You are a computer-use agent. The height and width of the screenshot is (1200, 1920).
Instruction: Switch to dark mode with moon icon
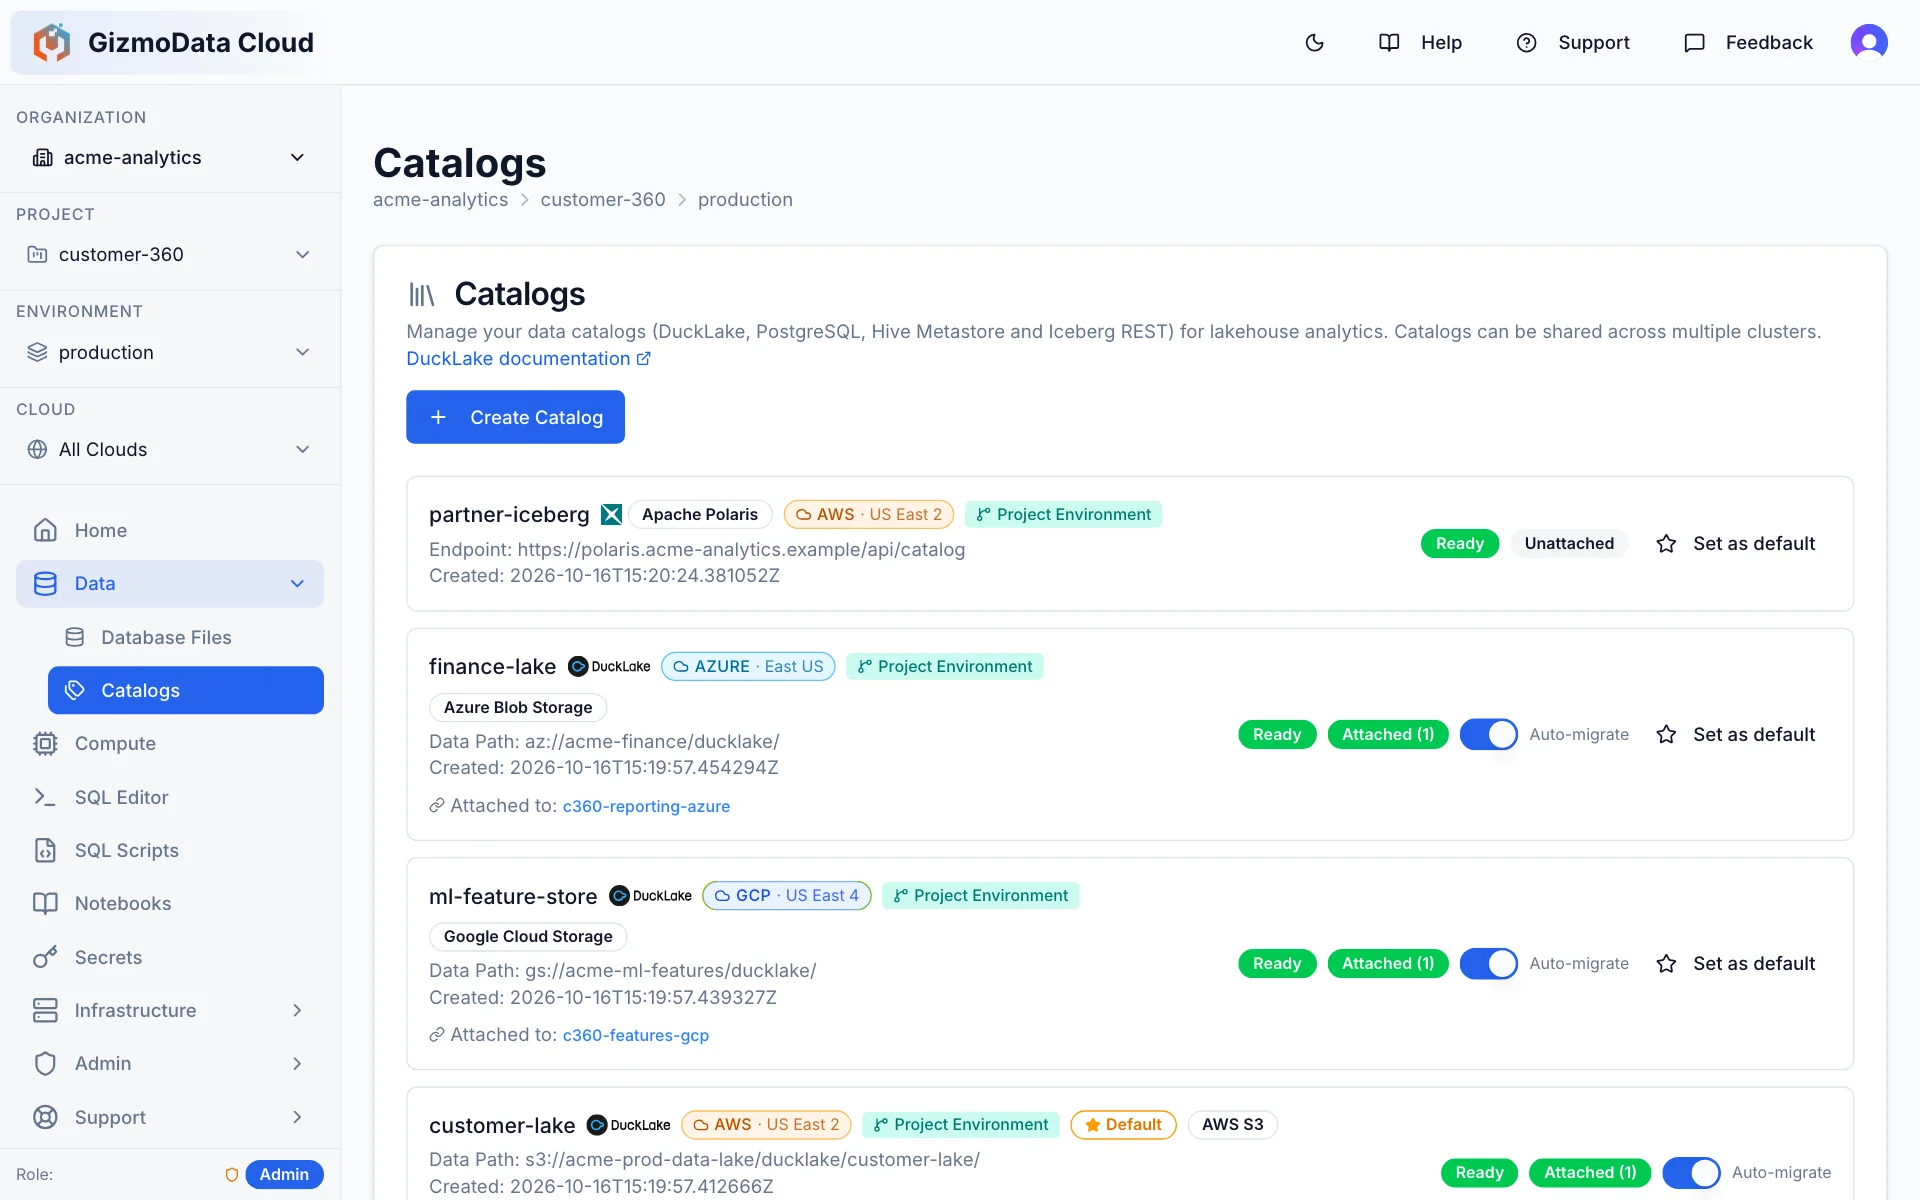[1315, 42]
